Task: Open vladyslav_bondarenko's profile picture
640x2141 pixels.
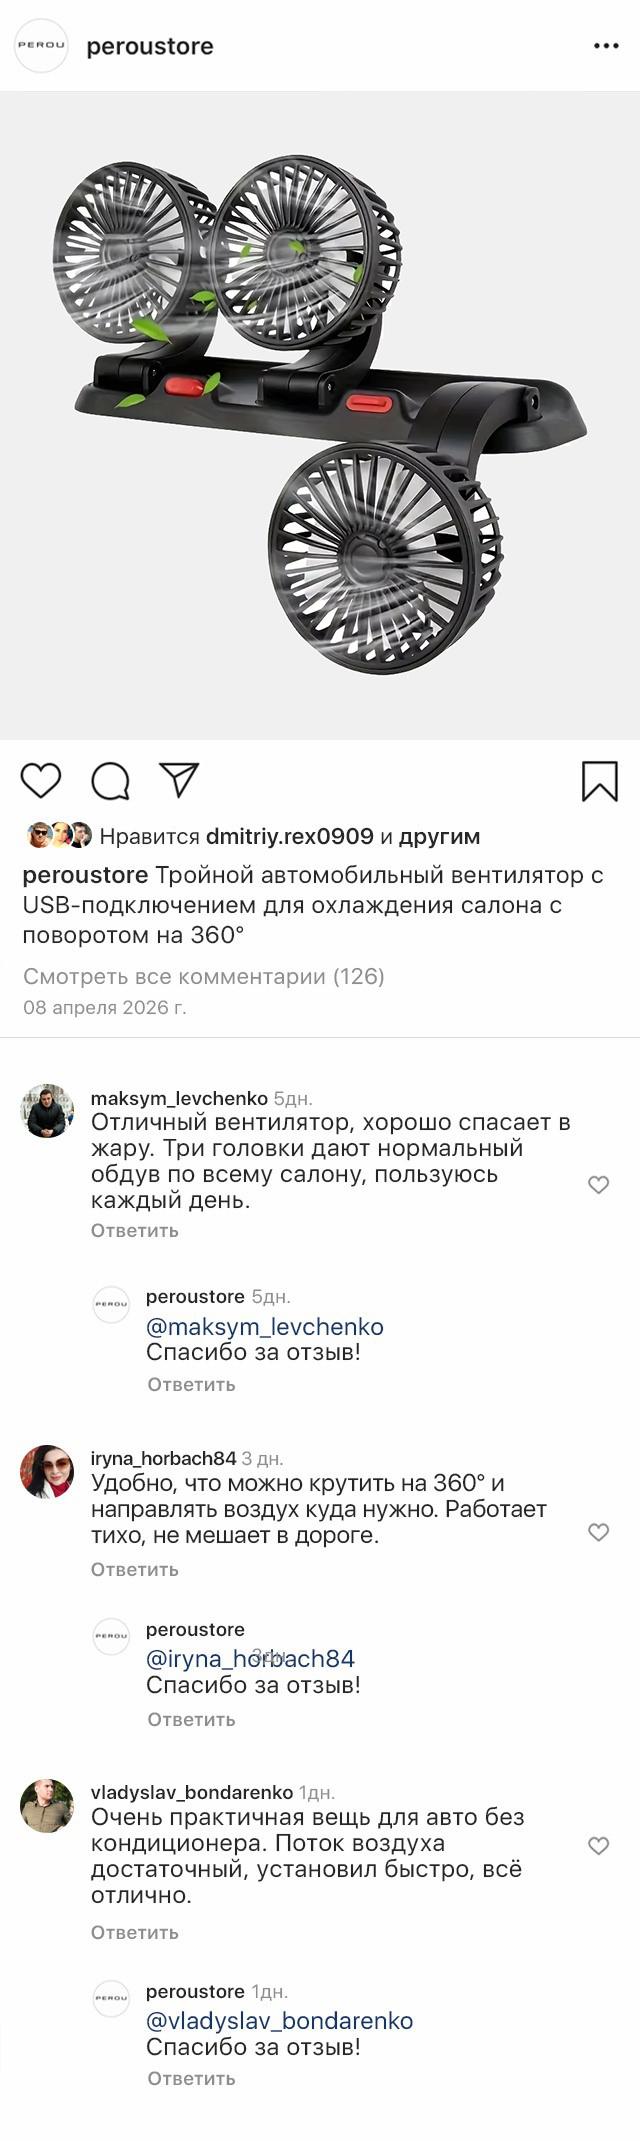Action: [47, 1805]
